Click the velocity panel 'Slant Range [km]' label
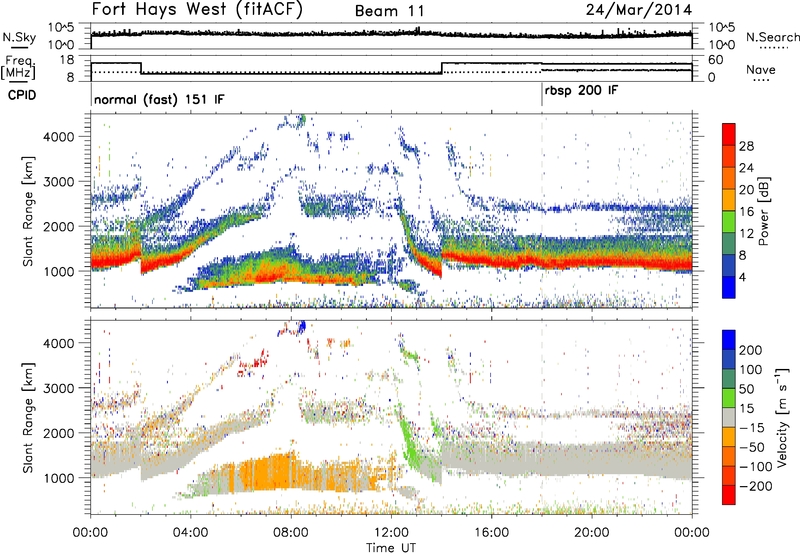800x554 pixels. [x=28, y=417]
